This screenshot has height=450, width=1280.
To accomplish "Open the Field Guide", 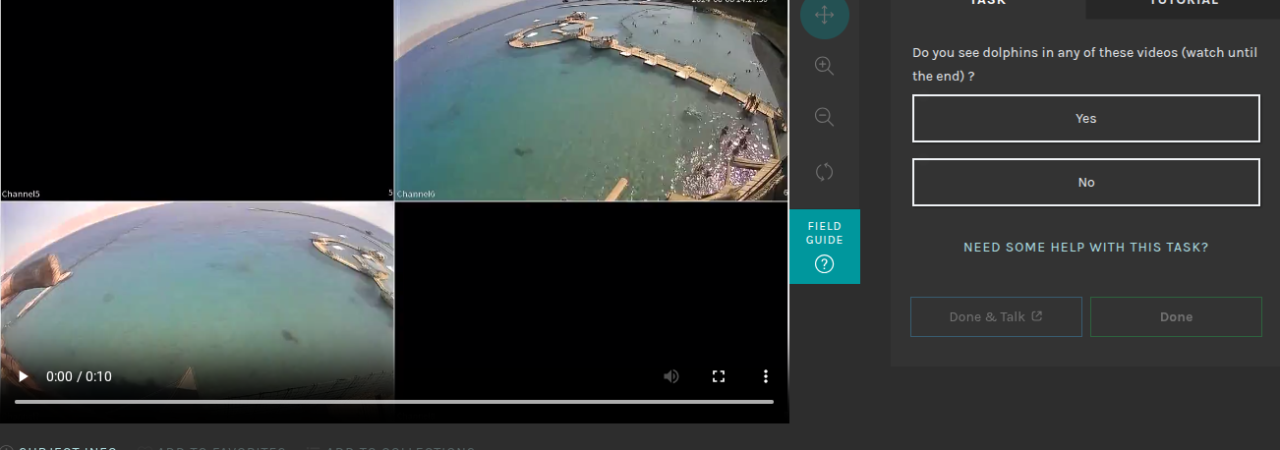I will [x=824, y=247].
